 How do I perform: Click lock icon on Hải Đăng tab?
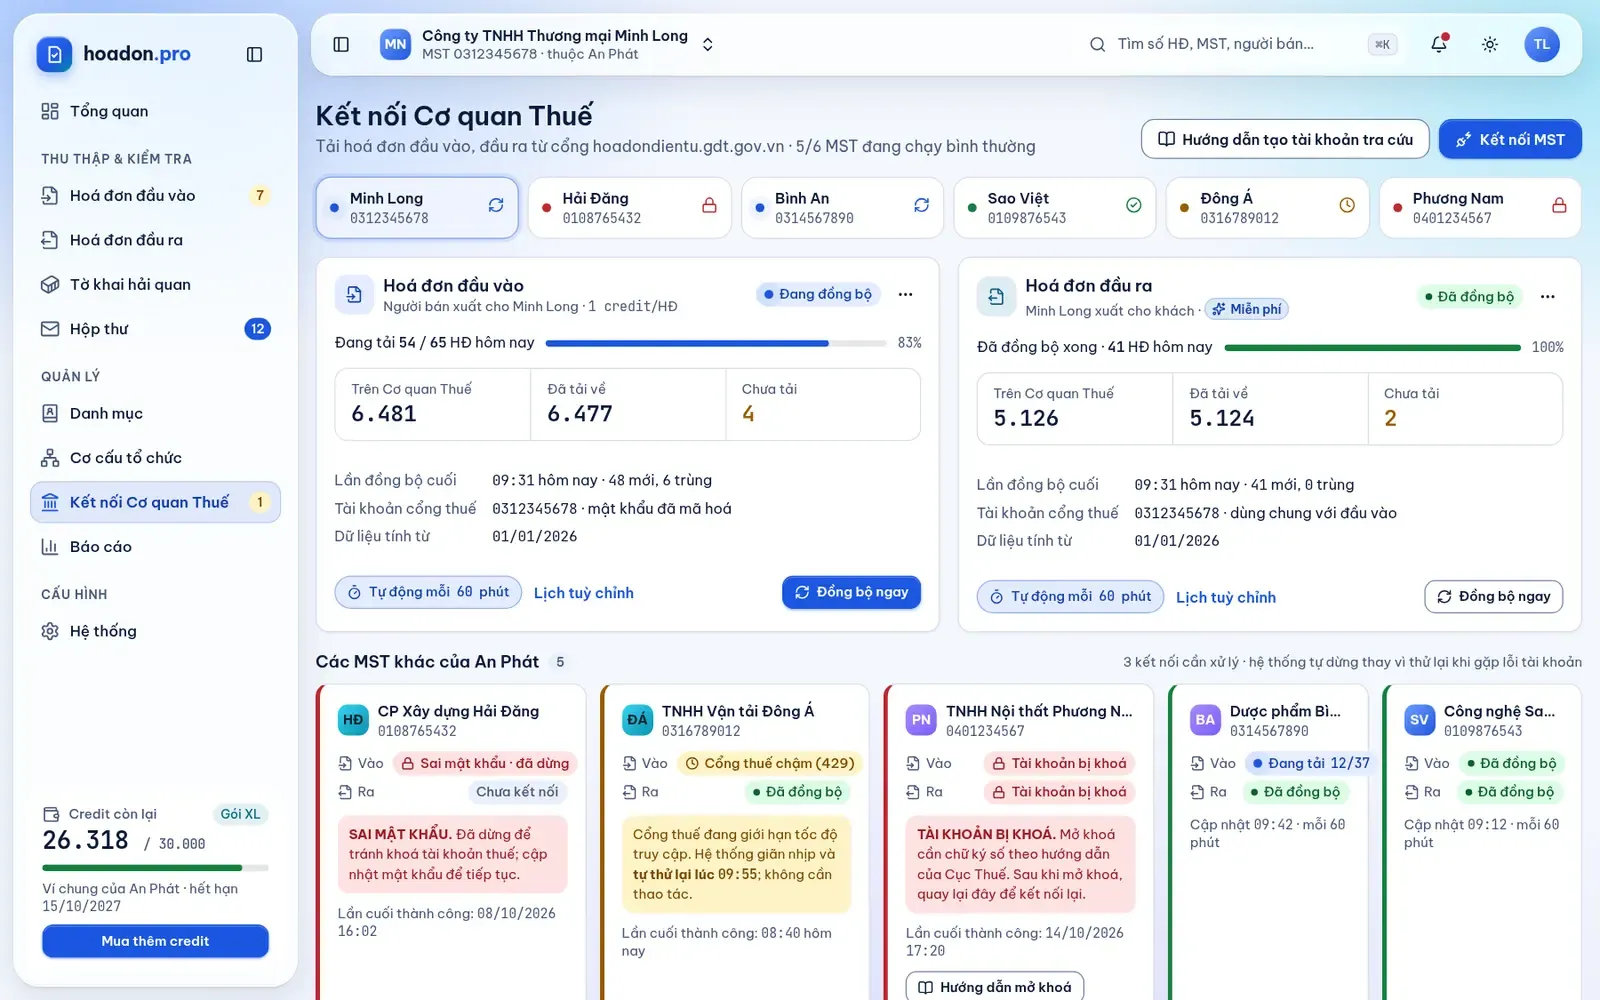[x=709, y=205]
